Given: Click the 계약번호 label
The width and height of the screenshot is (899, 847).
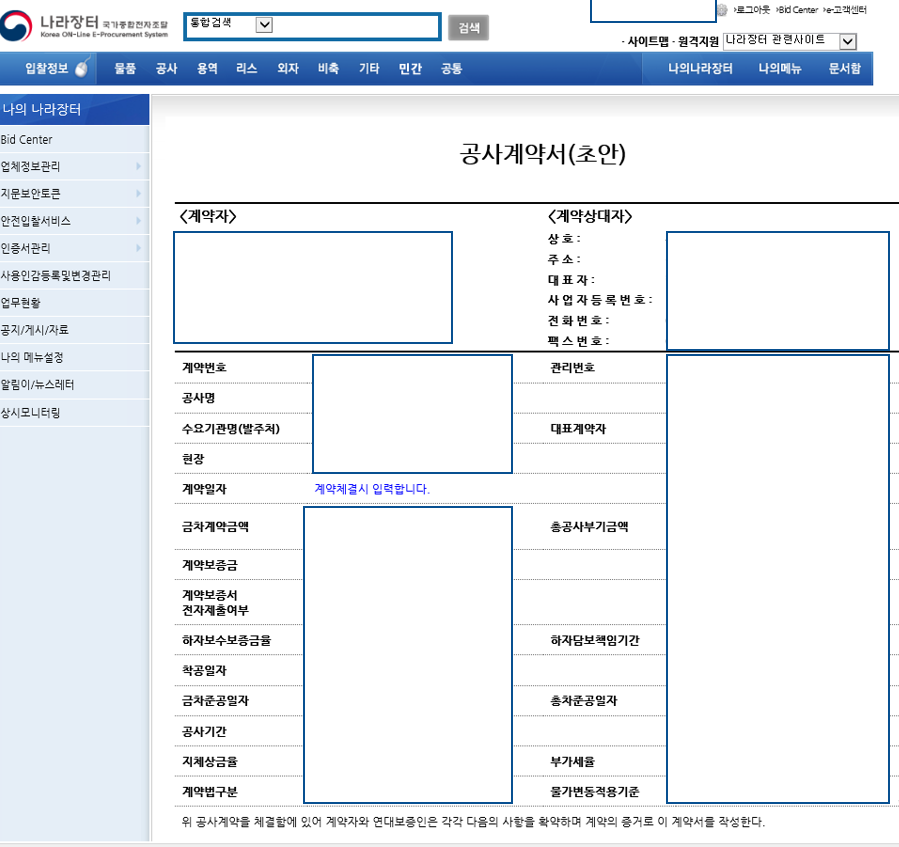Looking at the screenshot, I should pos(204,367).
